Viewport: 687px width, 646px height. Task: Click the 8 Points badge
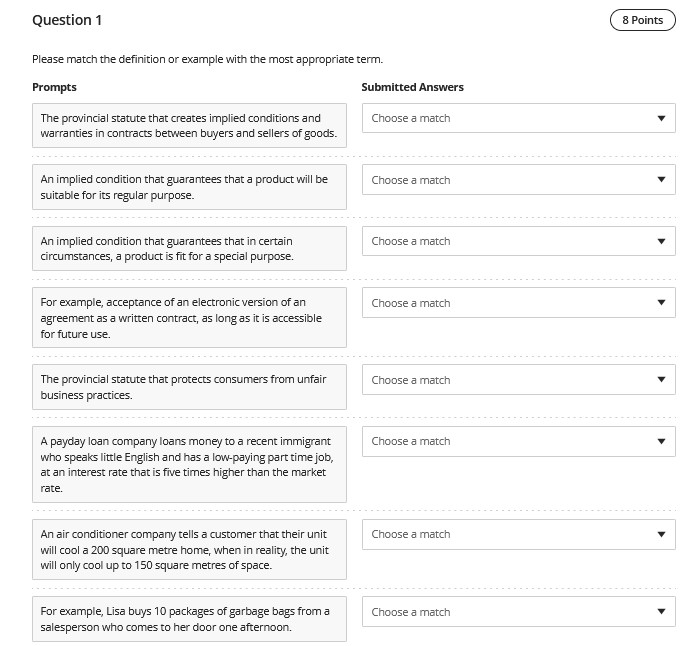(642, 20)
